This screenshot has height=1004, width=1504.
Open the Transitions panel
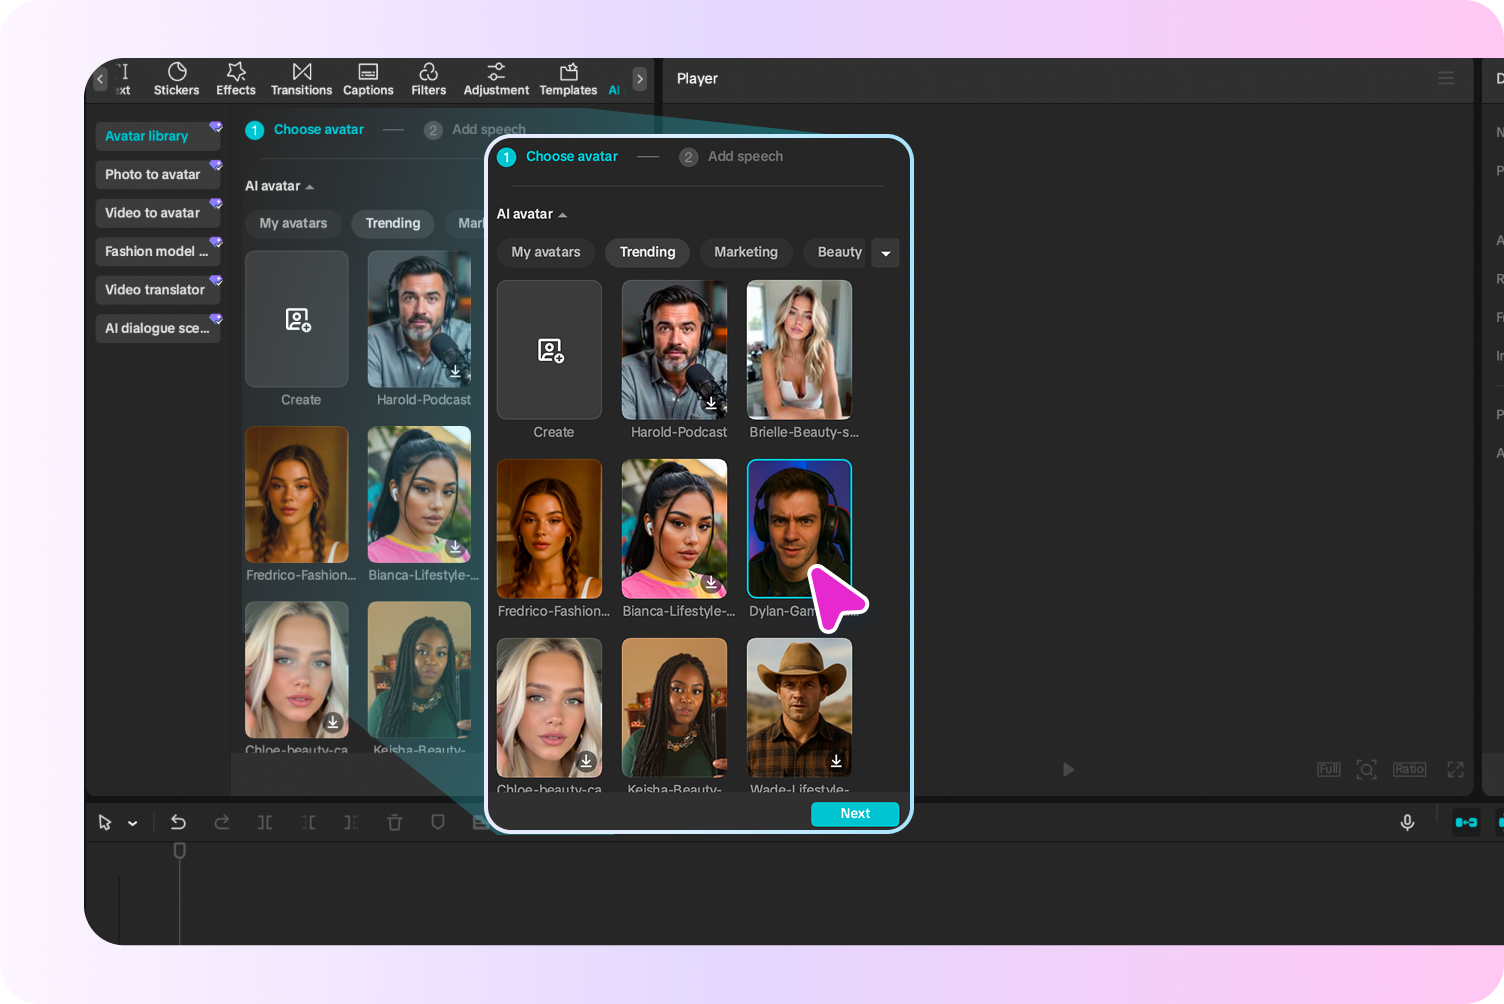[x=301, y=79]
